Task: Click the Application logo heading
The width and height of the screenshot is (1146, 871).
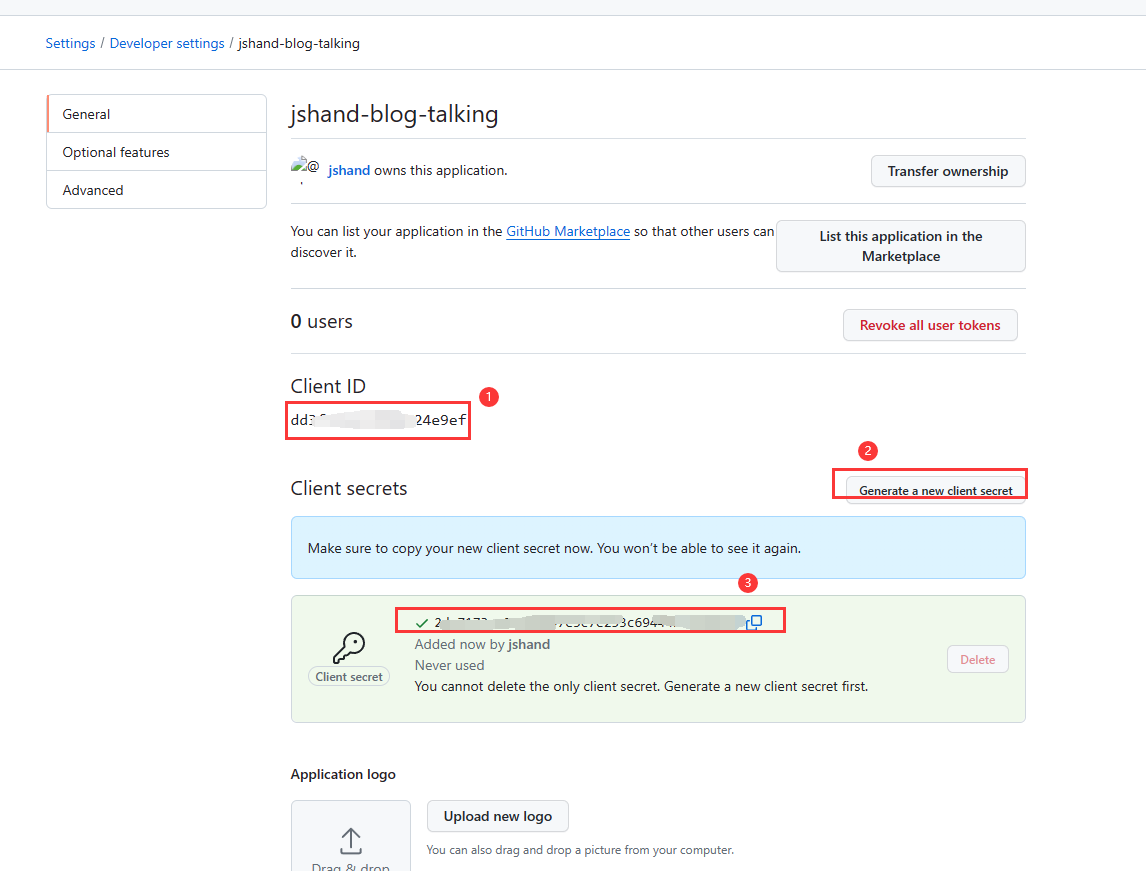Action: pyautogui.click(x=343, y=774)
